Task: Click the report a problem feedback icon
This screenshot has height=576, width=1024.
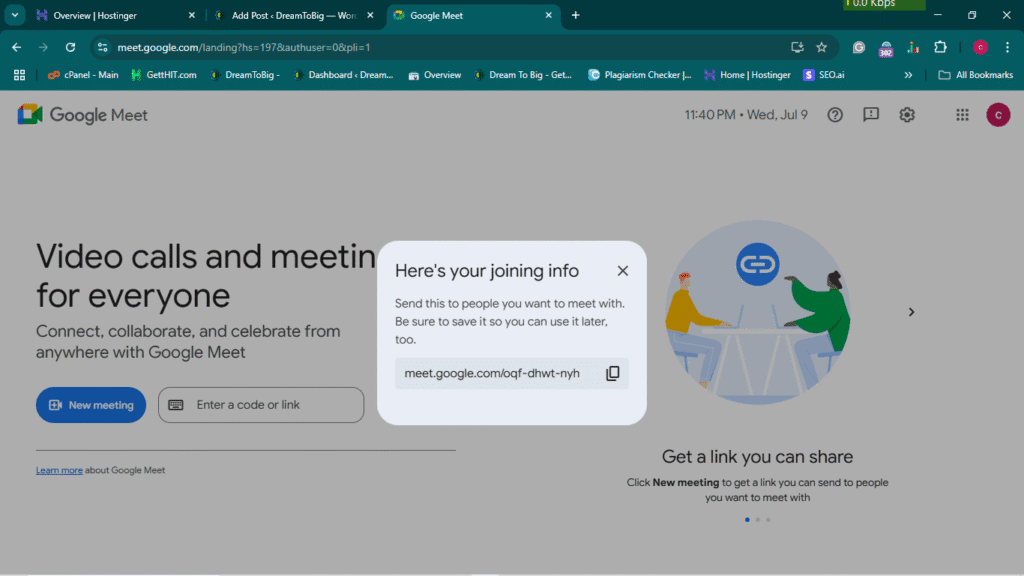Action: pos(871,115)
